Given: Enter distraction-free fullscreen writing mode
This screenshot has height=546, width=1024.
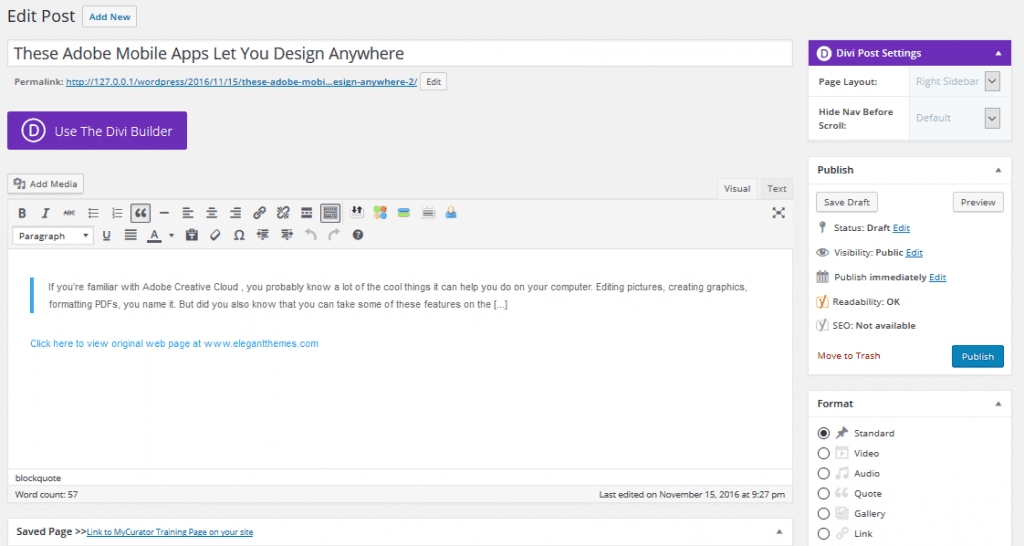Looking at the screenshot, I should pos(778,213).
